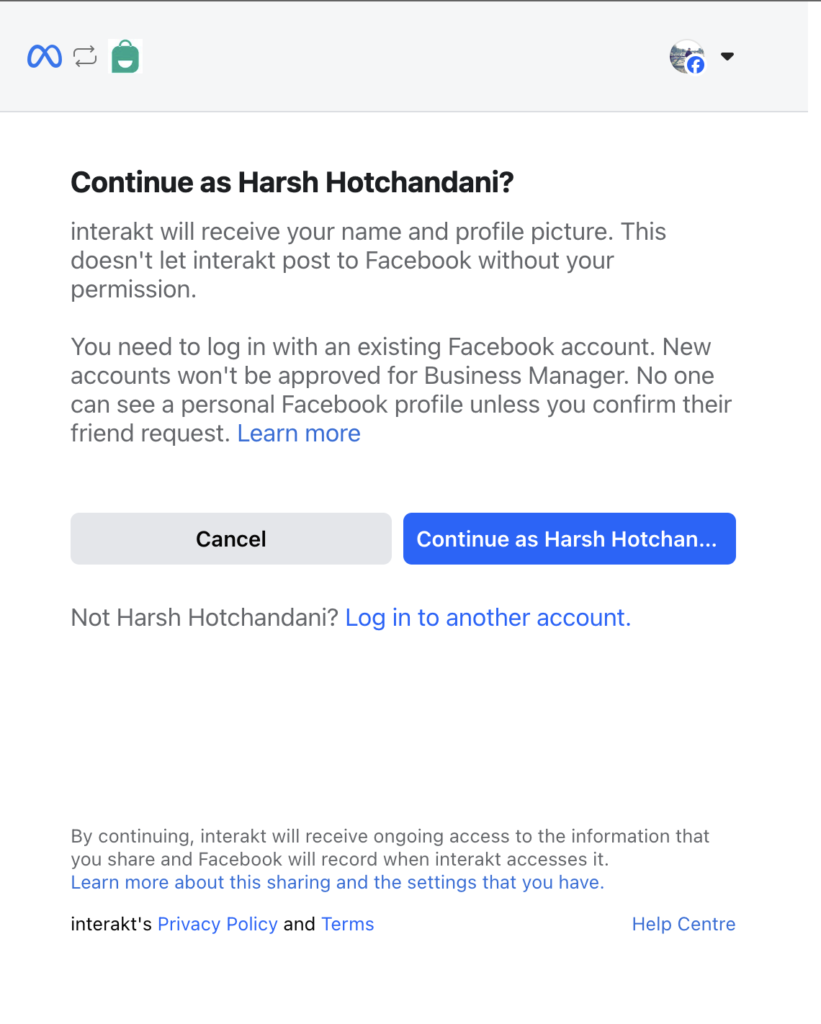This screenshot has height=1024, width=821.
Task: Continue as Harsh Hotchandani using blue button
Action: 569,539
